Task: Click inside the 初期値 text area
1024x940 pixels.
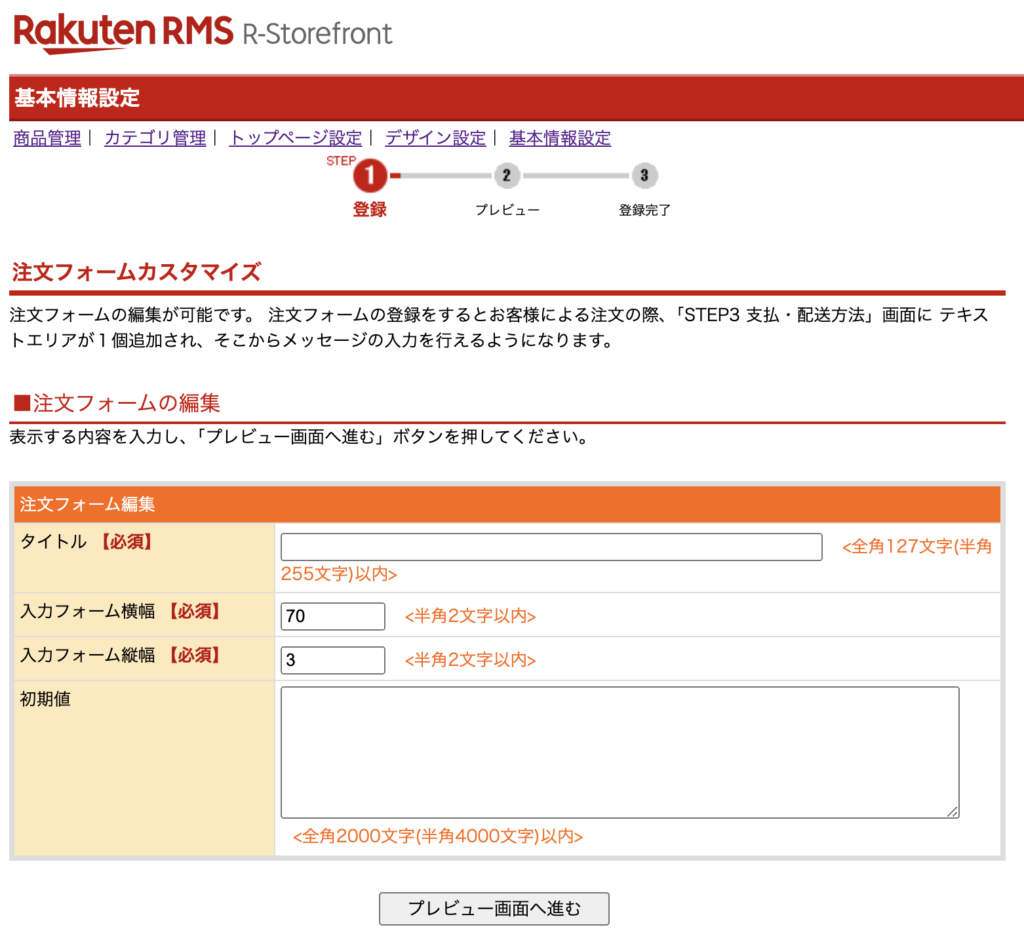Action: pyautogui.click(x=620, y=752)
